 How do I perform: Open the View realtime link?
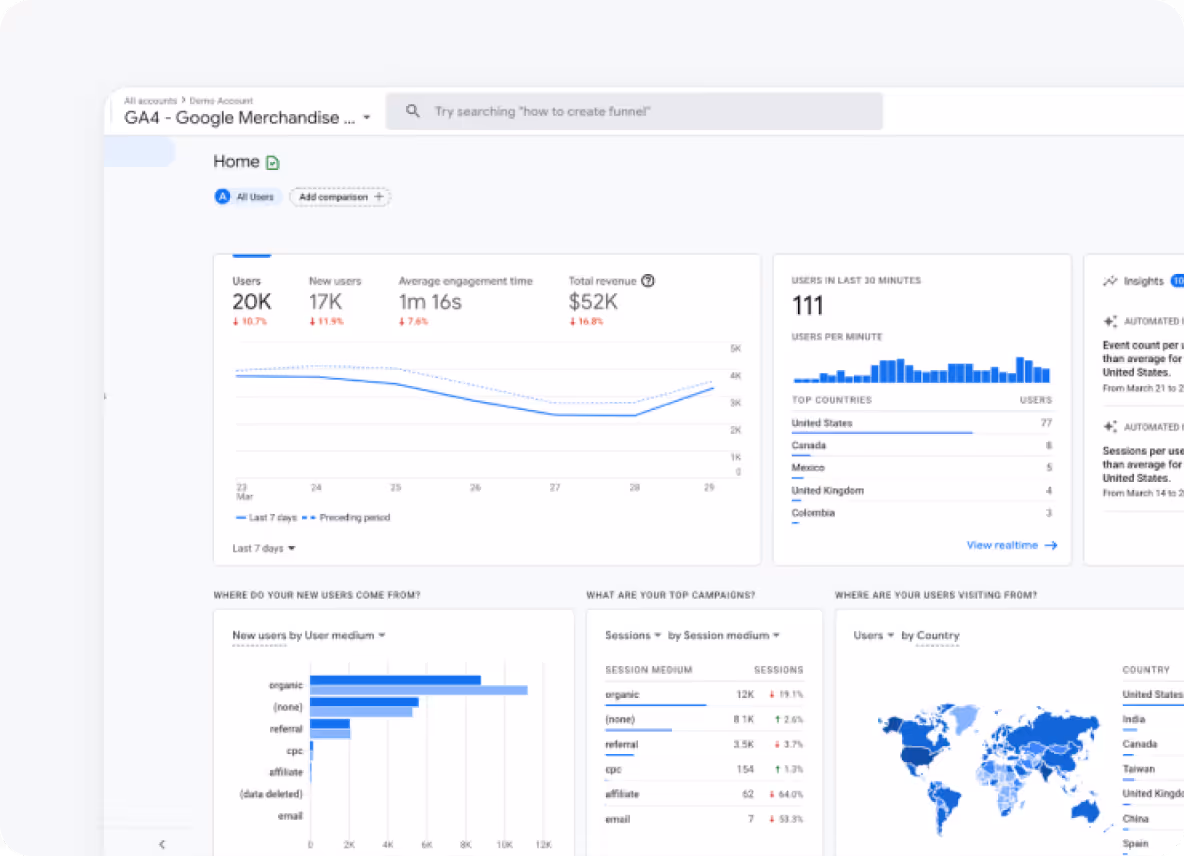coord(1012,545)
